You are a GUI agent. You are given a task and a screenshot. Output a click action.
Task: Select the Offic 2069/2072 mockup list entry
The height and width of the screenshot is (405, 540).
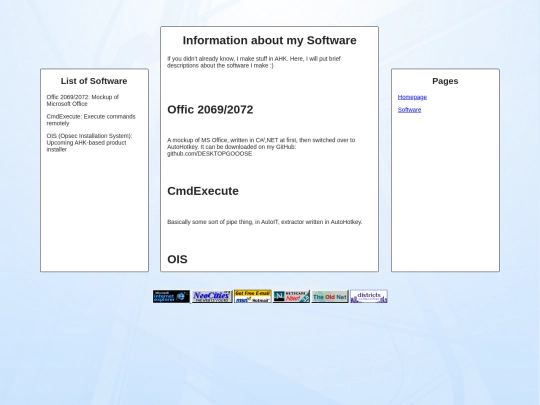coord(83,100)
